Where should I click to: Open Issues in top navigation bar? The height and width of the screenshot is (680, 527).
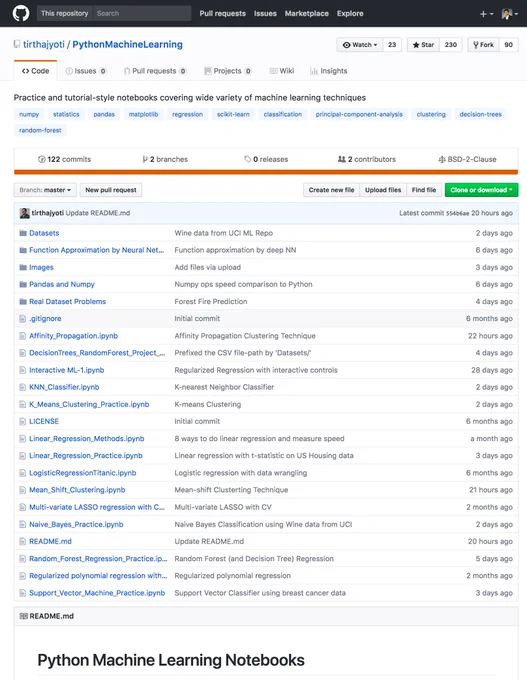(265, 13)
